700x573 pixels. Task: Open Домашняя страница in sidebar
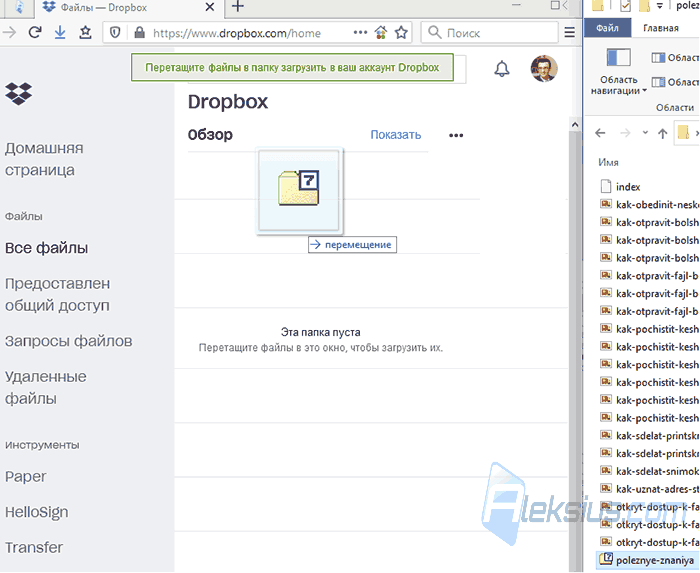44,159
